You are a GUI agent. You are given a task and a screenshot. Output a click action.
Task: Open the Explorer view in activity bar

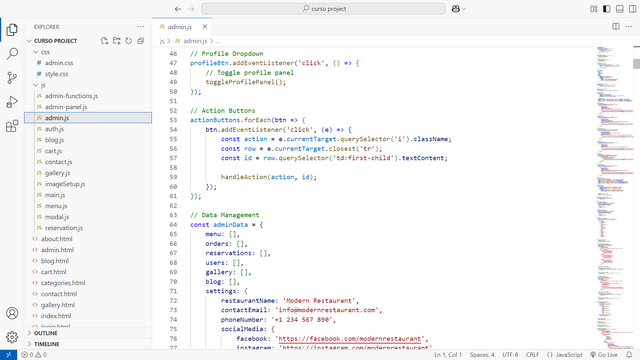[12, 29]
